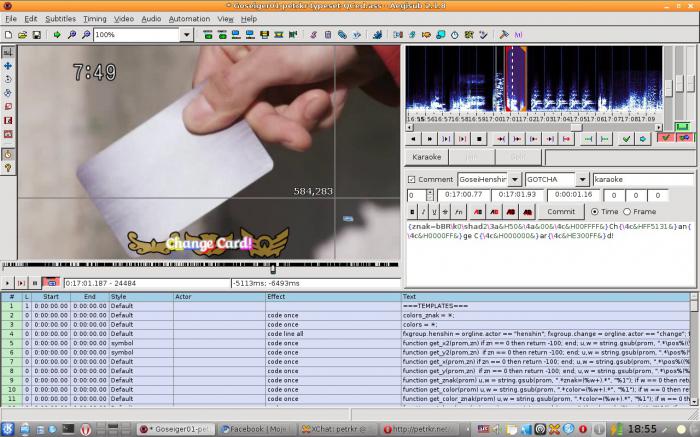This screenshot has height=437, width=700.
Task: Click the primary color AB button
Action: pyautogui.click(x=478, y=212)
